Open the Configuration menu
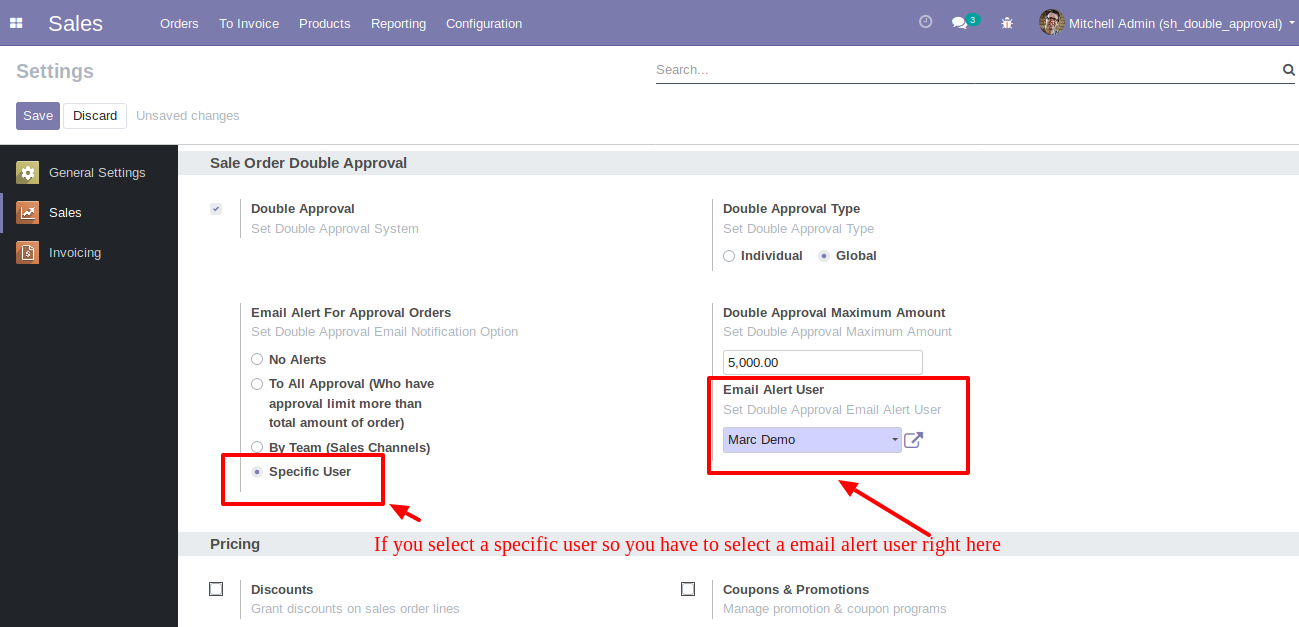 coord(483,23)
